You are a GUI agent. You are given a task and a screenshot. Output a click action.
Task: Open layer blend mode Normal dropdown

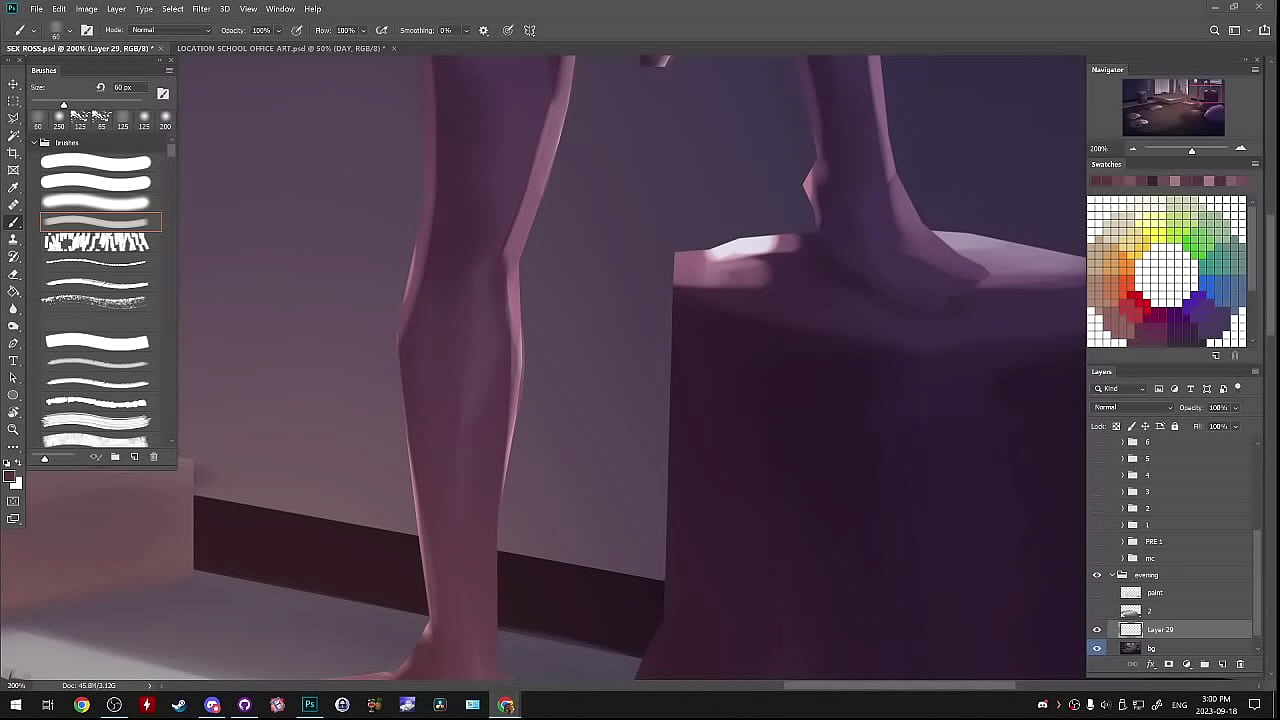tap(1133, 407)
